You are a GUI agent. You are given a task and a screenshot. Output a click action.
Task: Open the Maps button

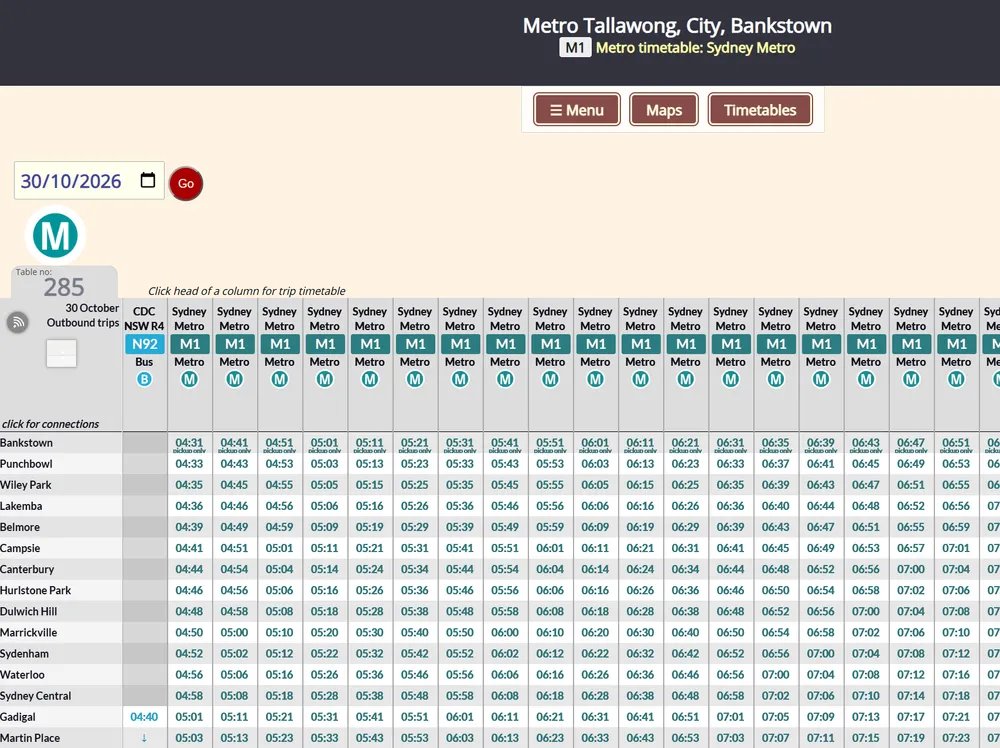tap(664, 110)
